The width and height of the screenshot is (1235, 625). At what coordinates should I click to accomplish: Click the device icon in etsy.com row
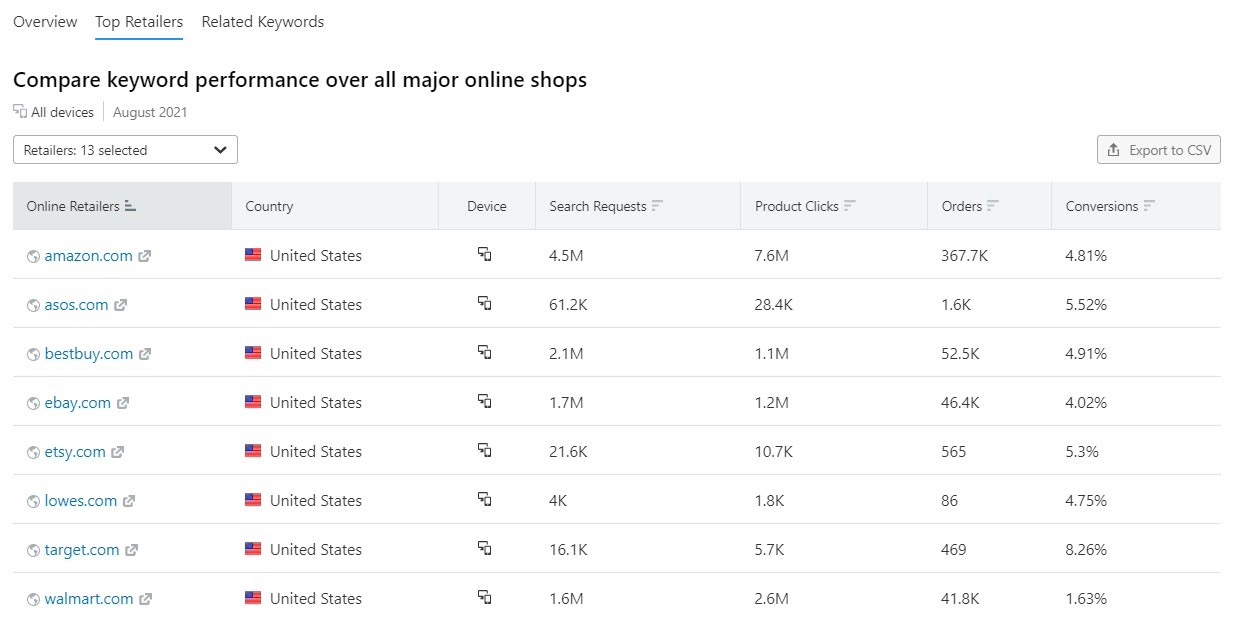click(485, 450)
